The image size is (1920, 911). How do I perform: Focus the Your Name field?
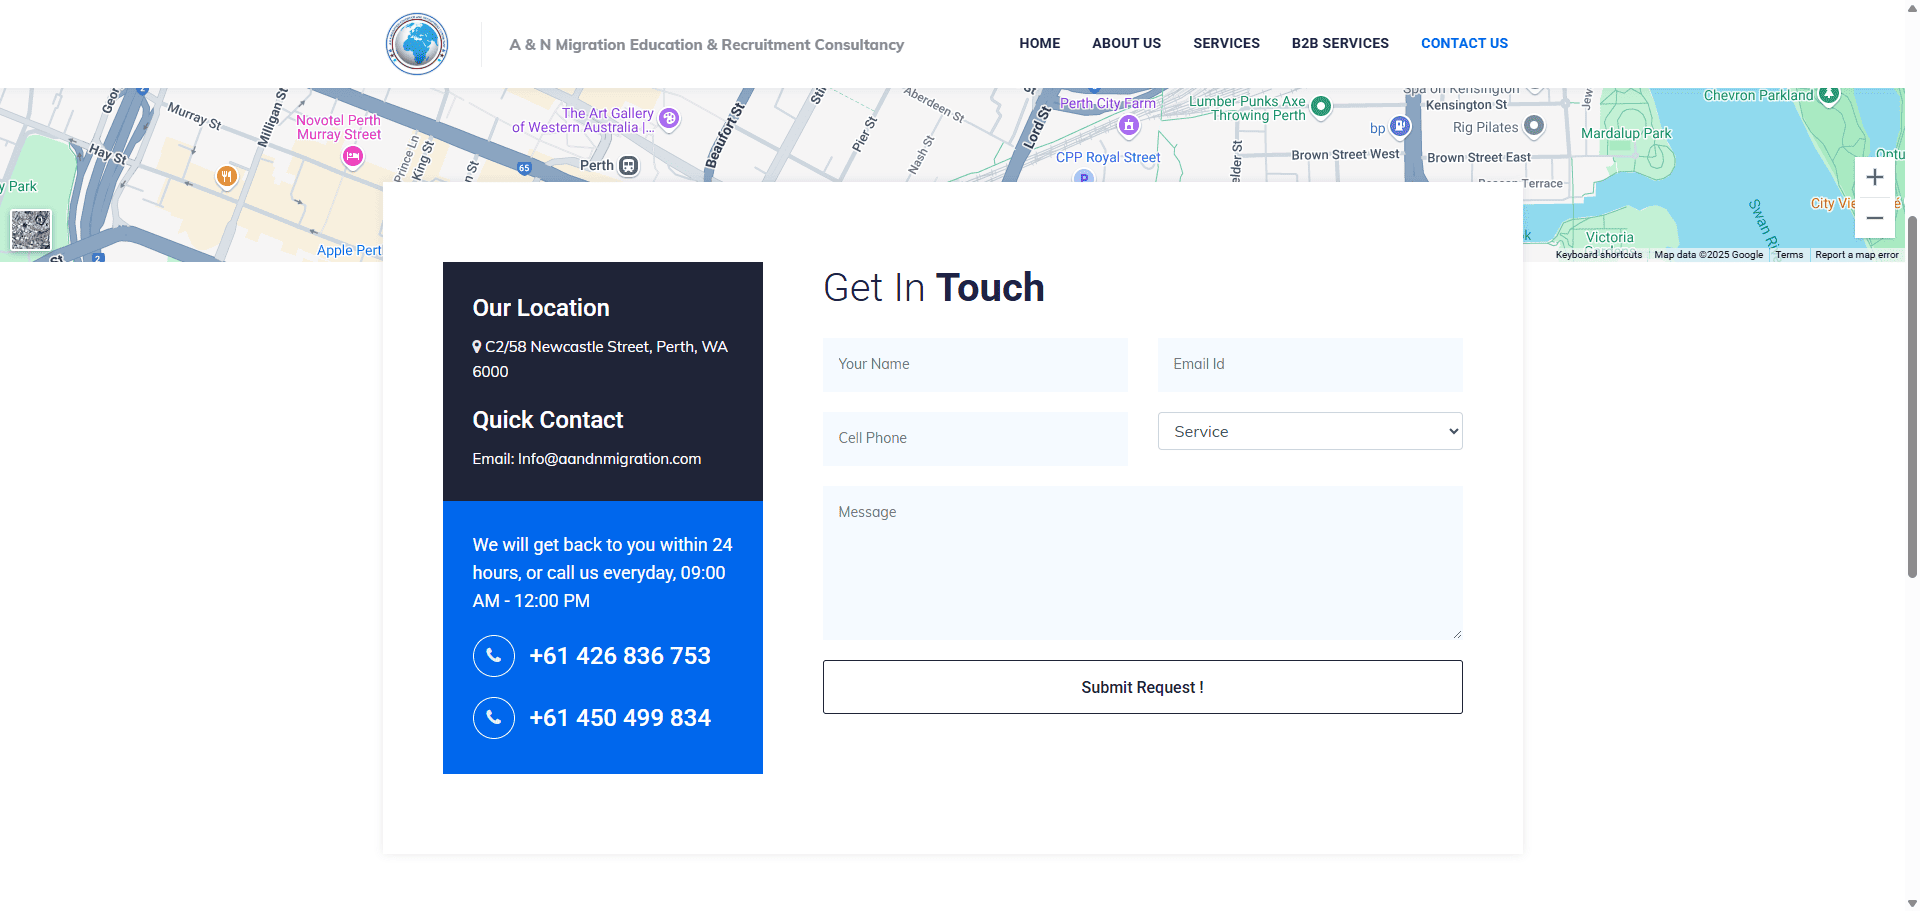tap(975, 365)
